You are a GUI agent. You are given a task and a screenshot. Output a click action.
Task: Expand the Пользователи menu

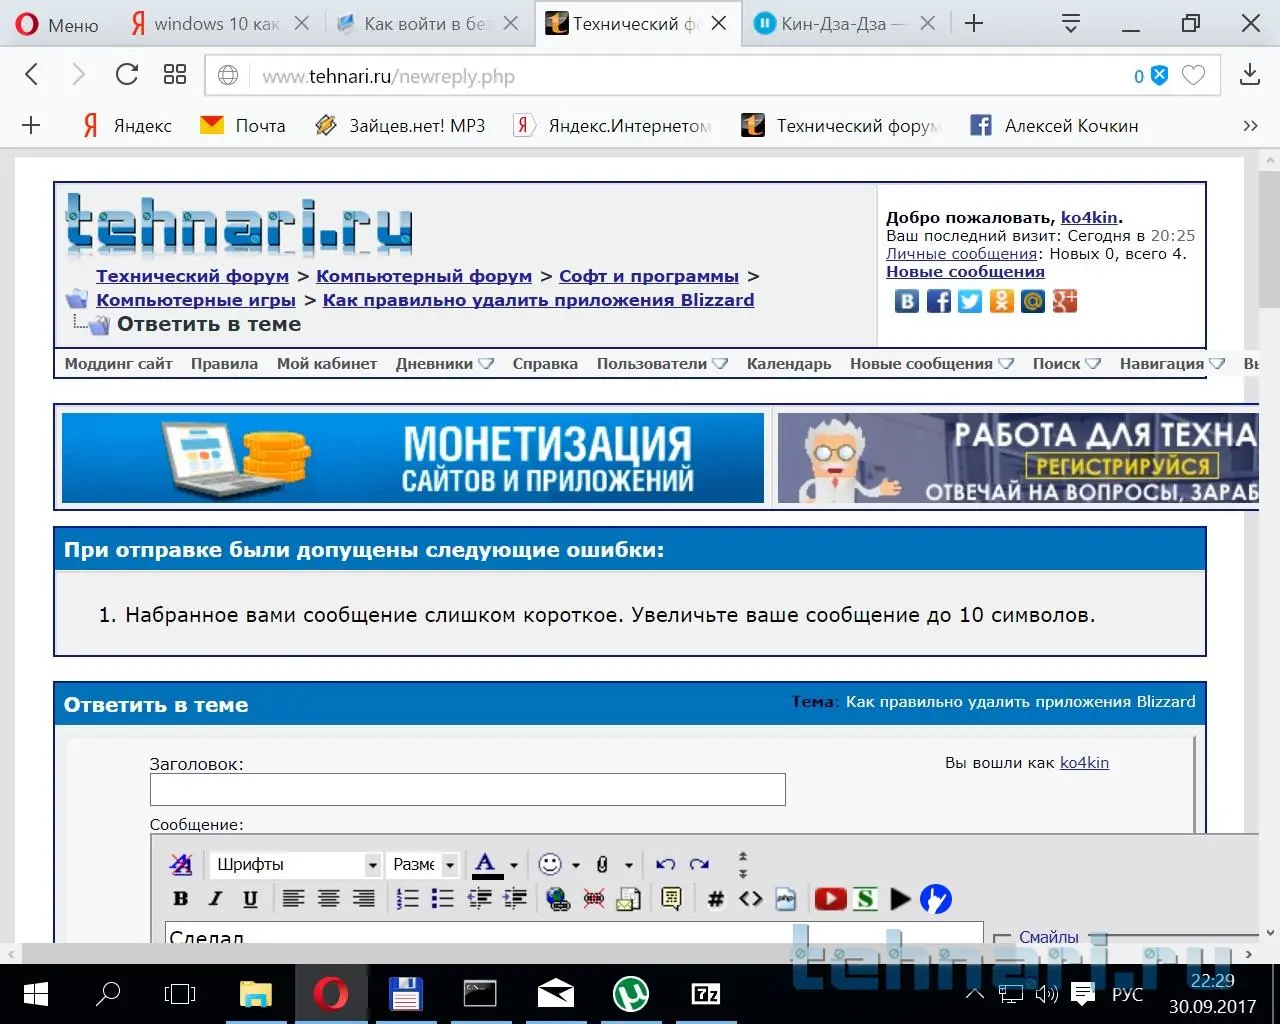coord(662,364)
